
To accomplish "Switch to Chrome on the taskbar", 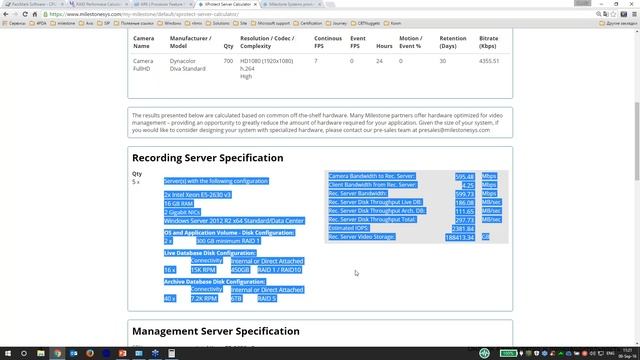I will 57,353.
